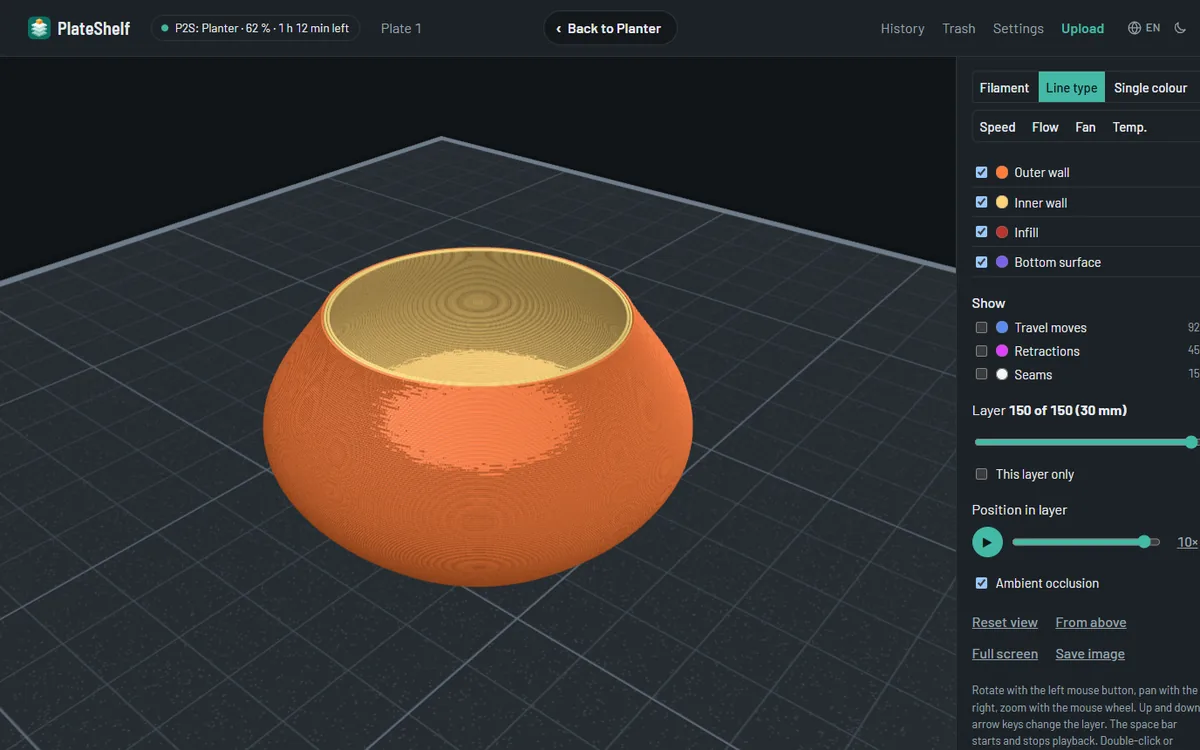The height and width of the screenshot is (750, 1200).
Task: Play the layer position animation
Action: tap(987, 542)
